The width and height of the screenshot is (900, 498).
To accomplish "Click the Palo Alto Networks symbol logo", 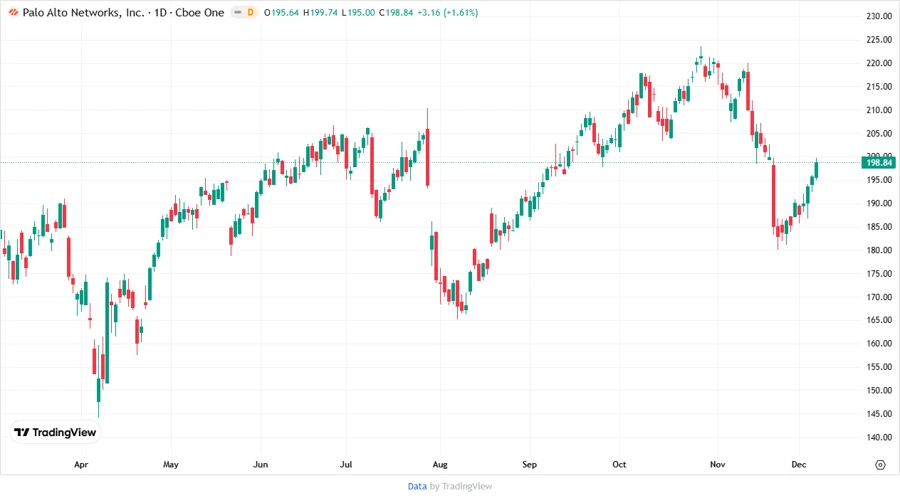I will point(13,13).
